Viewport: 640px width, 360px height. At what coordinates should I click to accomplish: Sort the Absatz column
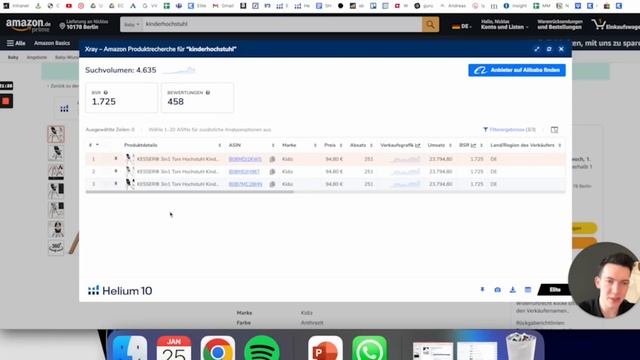click(371, 145)
